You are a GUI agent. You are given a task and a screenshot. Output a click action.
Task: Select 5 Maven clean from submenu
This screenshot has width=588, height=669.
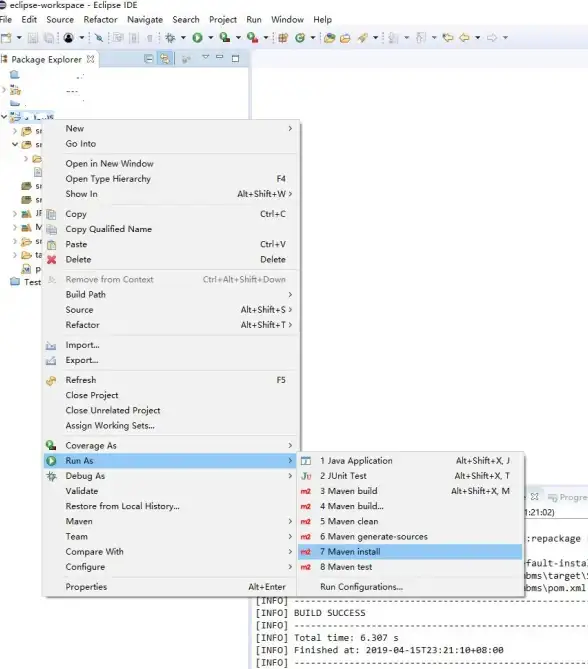coord(410,521)
